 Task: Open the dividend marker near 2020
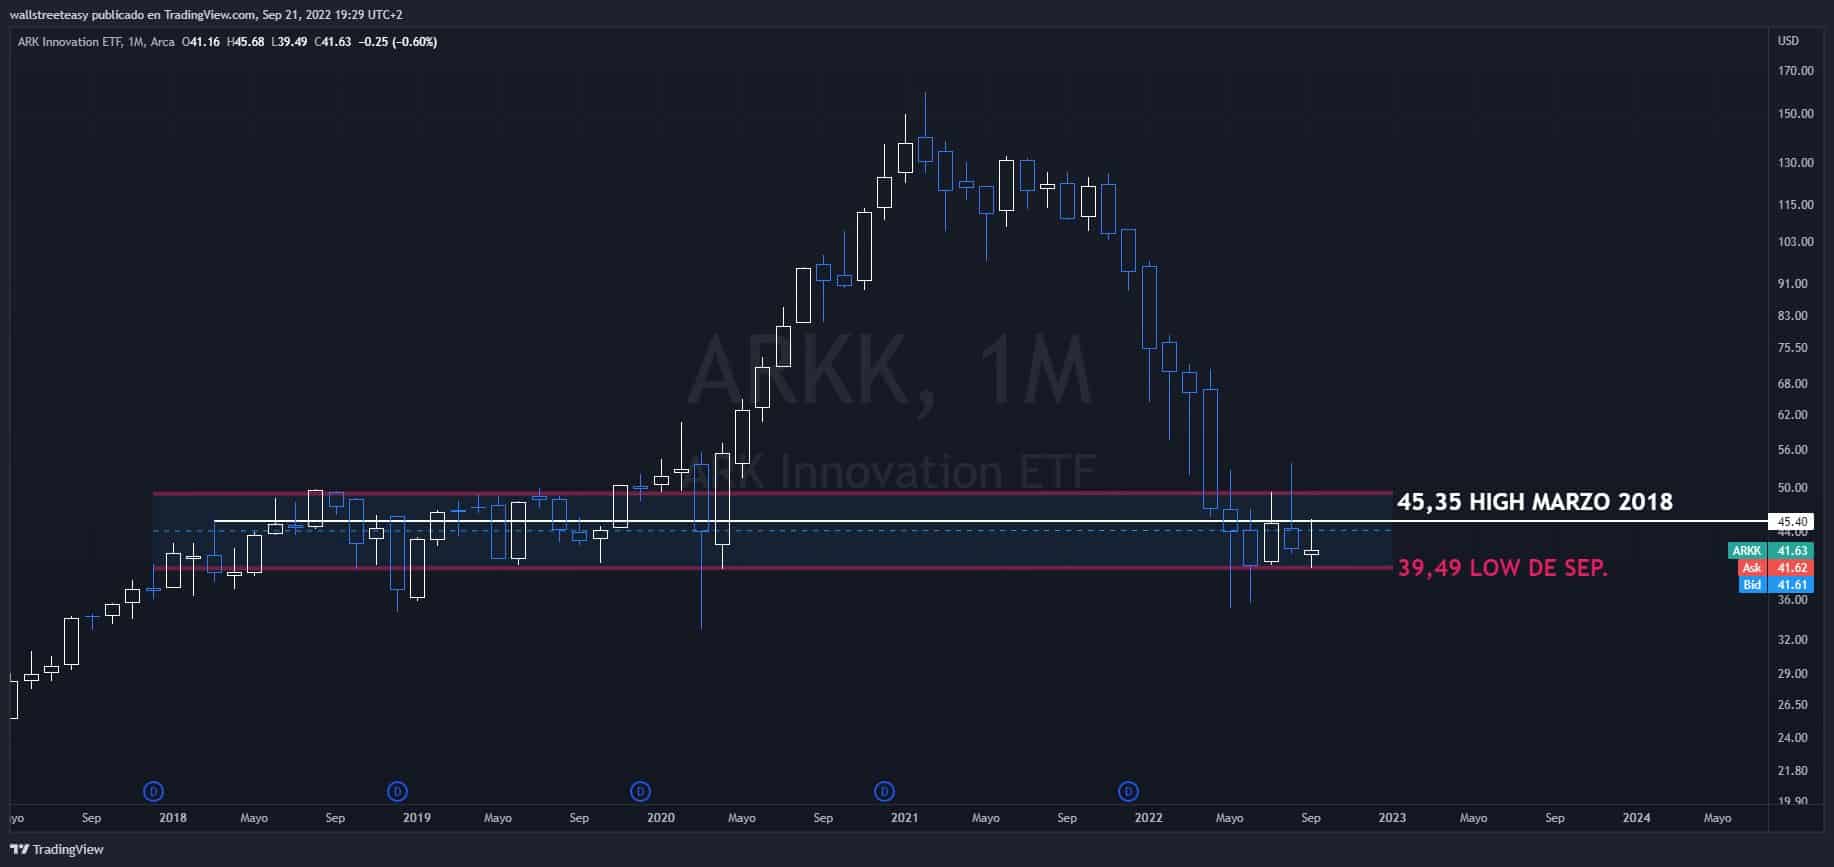coord(640,792)
